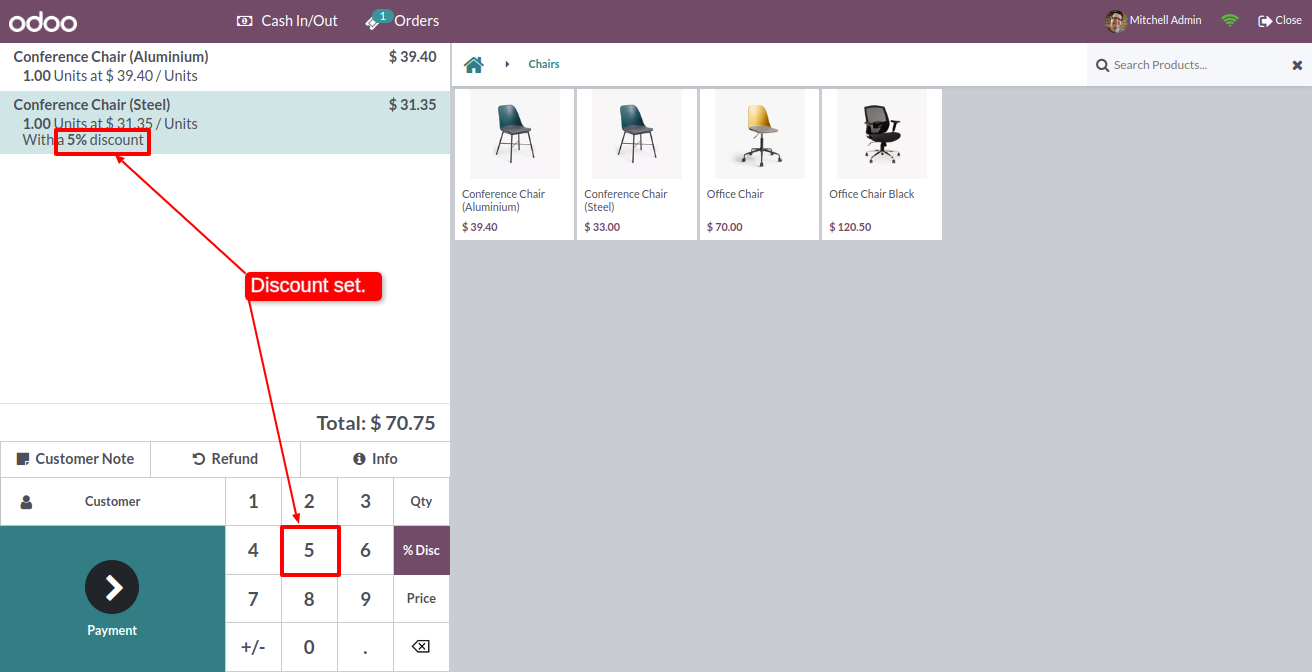Tap numpad key 5
Viewport: 1312px width, 672px height.
click(309, 550)
